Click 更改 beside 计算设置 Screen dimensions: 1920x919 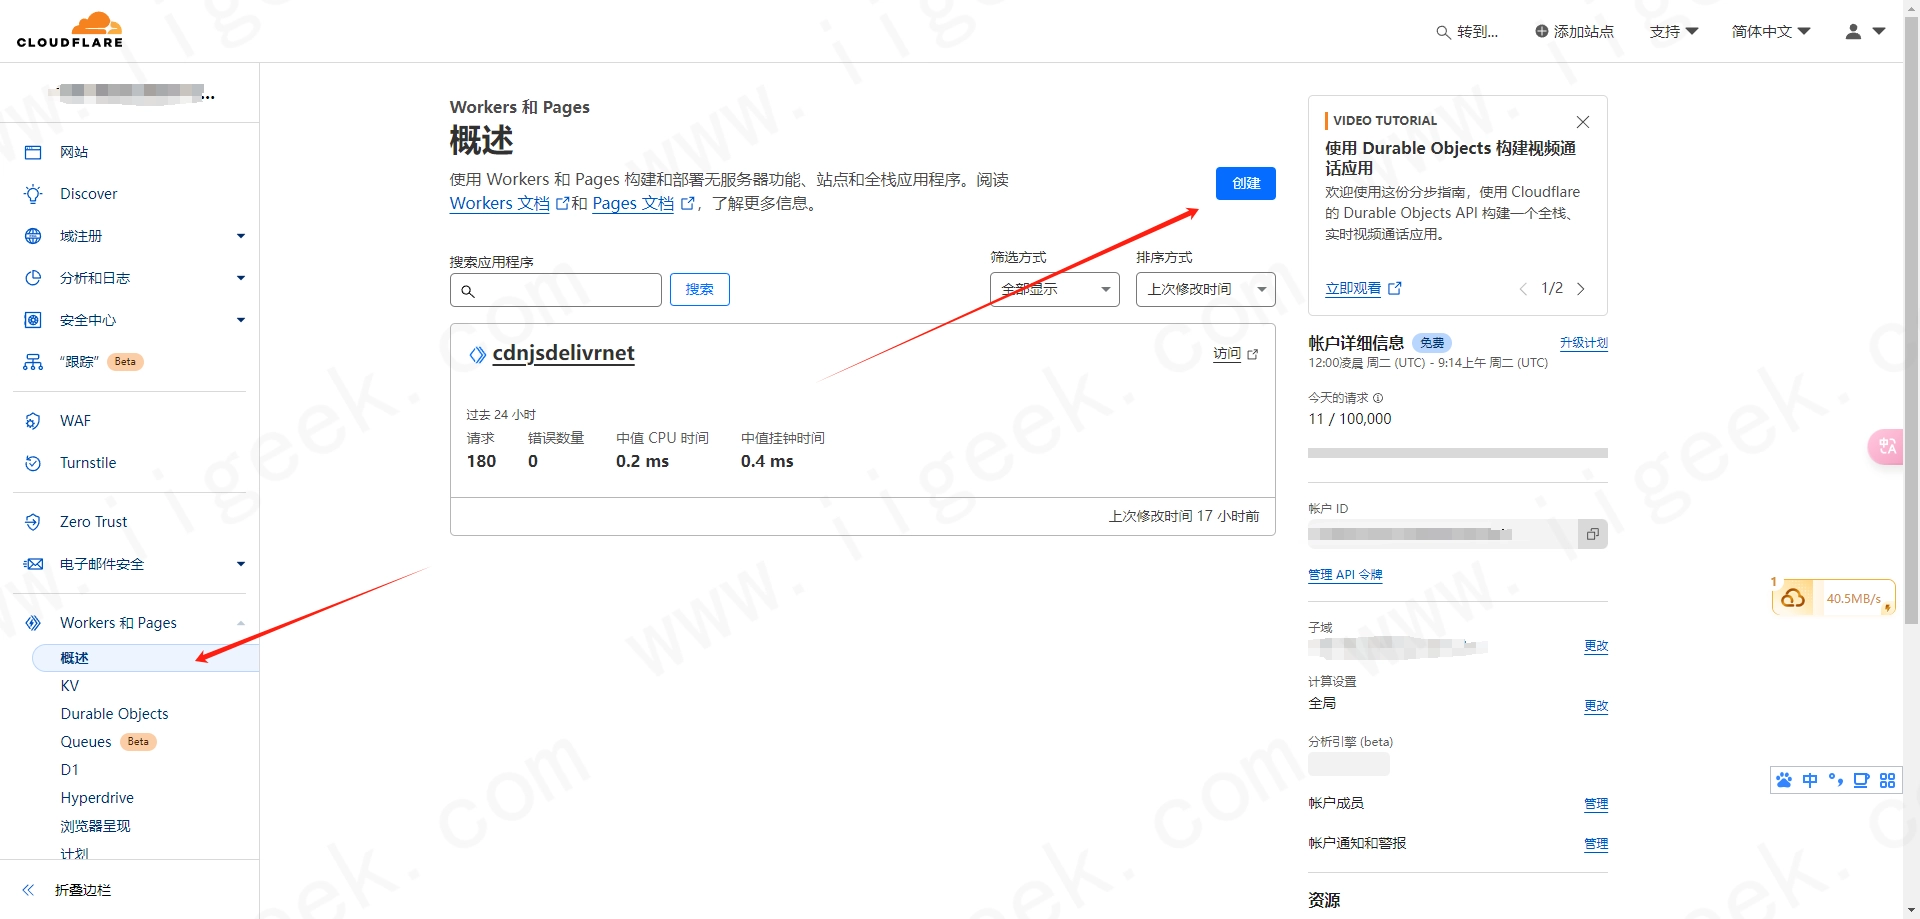click(1596, 706)
